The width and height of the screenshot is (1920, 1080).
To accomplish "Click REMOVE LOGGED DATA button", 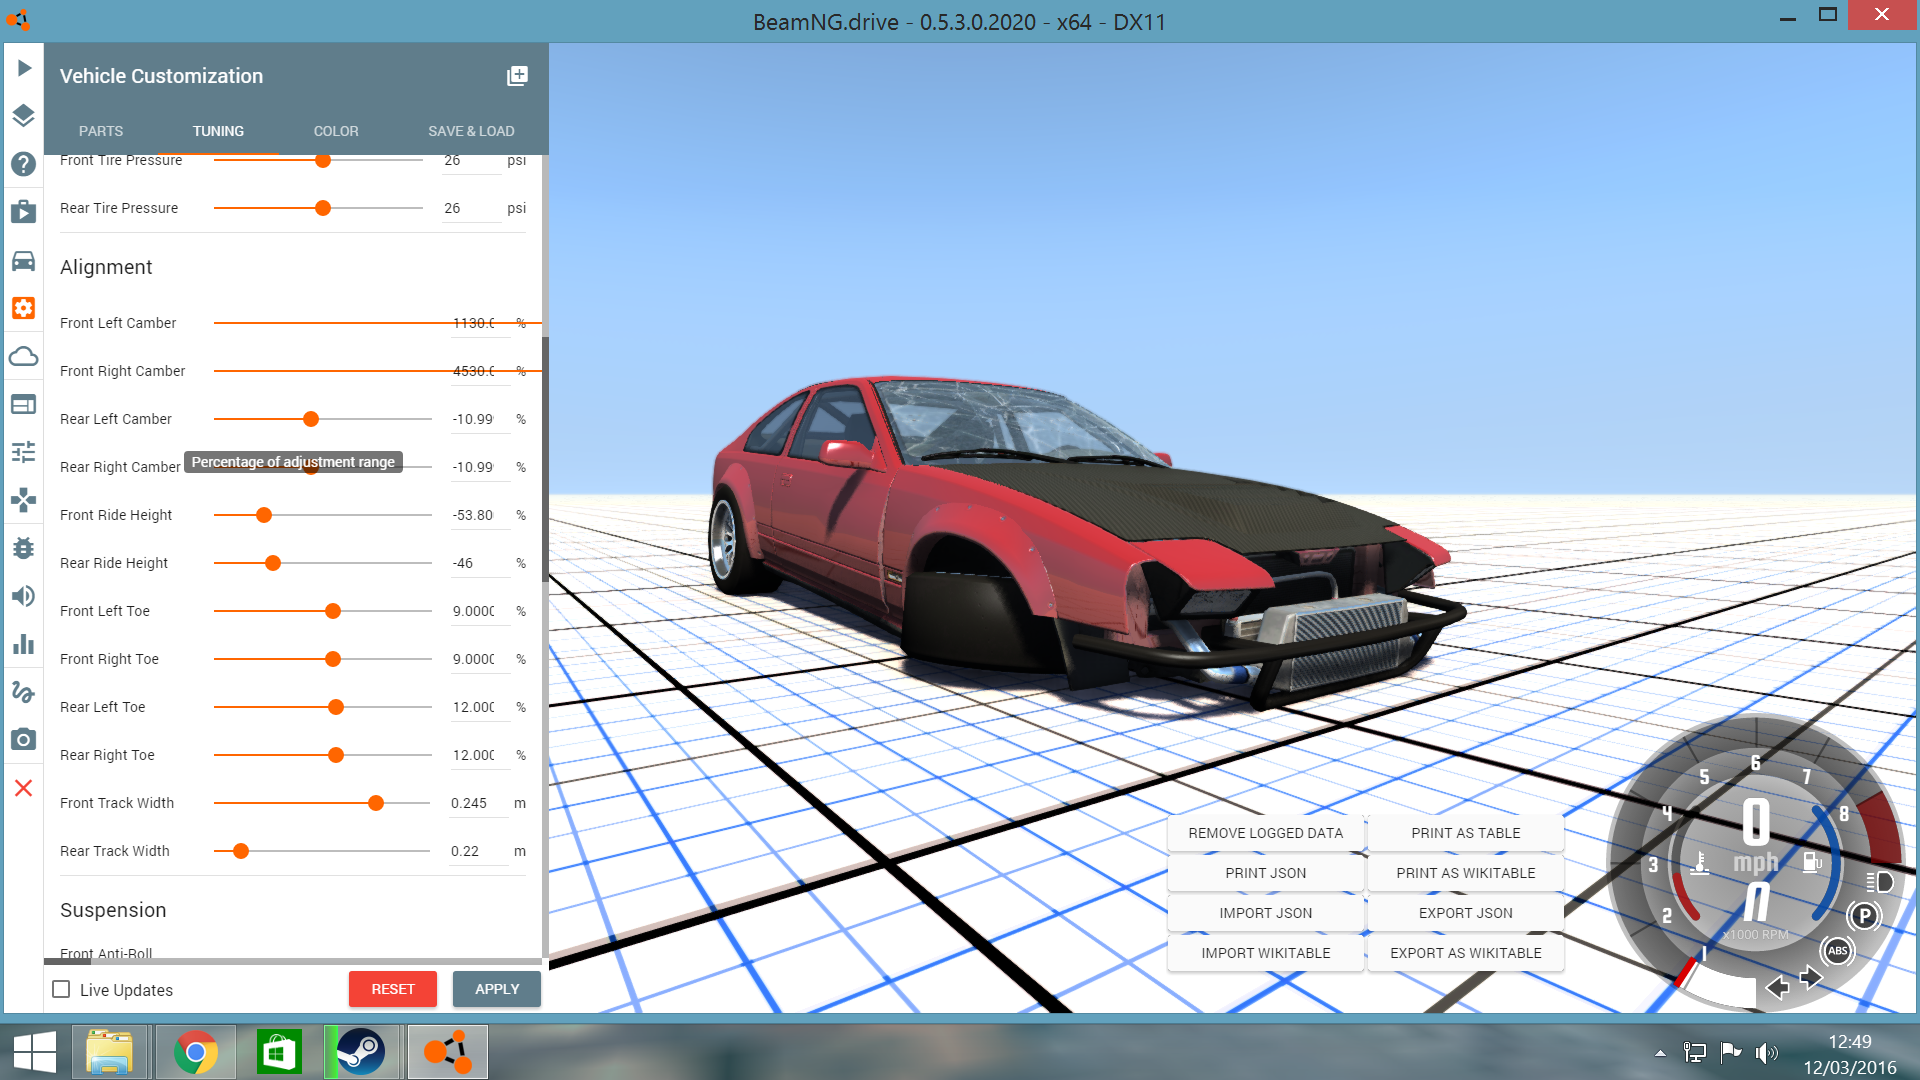I will click(x=1266, y=833).
